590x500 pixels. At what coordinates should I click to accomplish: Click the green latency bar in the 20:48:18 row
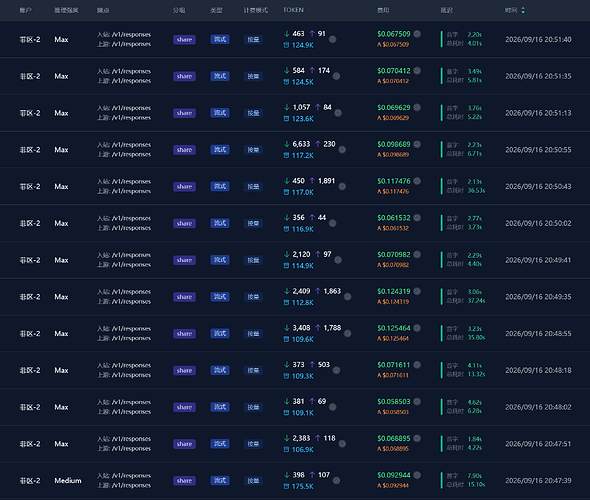pyautogui.click(x=441, y=370)
